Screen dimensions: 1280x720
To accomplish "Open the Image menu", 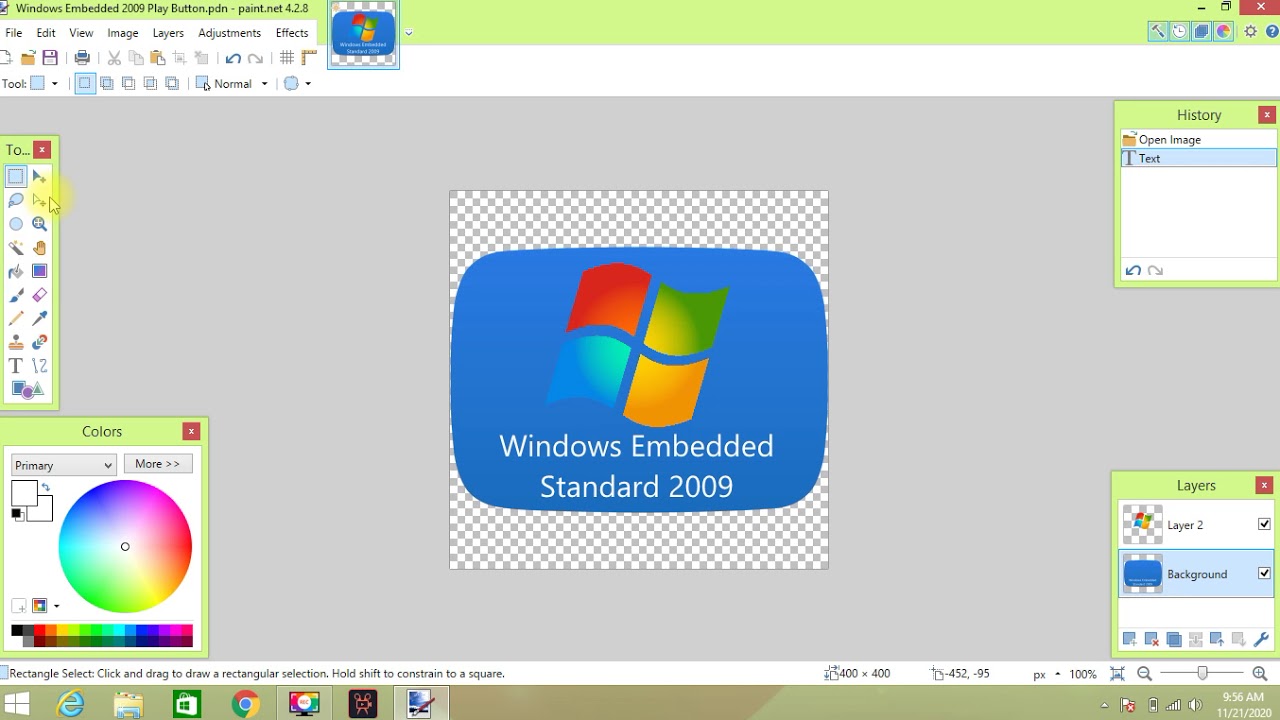I will click(123, 33).
